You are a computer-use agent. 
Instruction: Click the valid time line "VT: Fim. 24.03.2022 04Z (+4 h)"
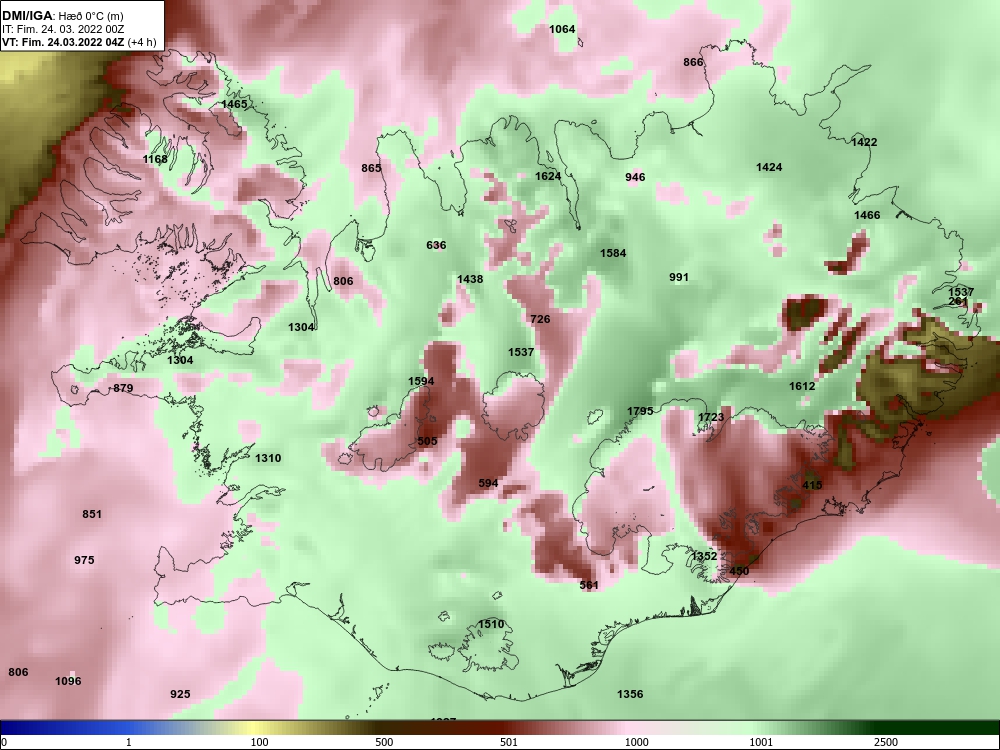click(x=79, y=42)
